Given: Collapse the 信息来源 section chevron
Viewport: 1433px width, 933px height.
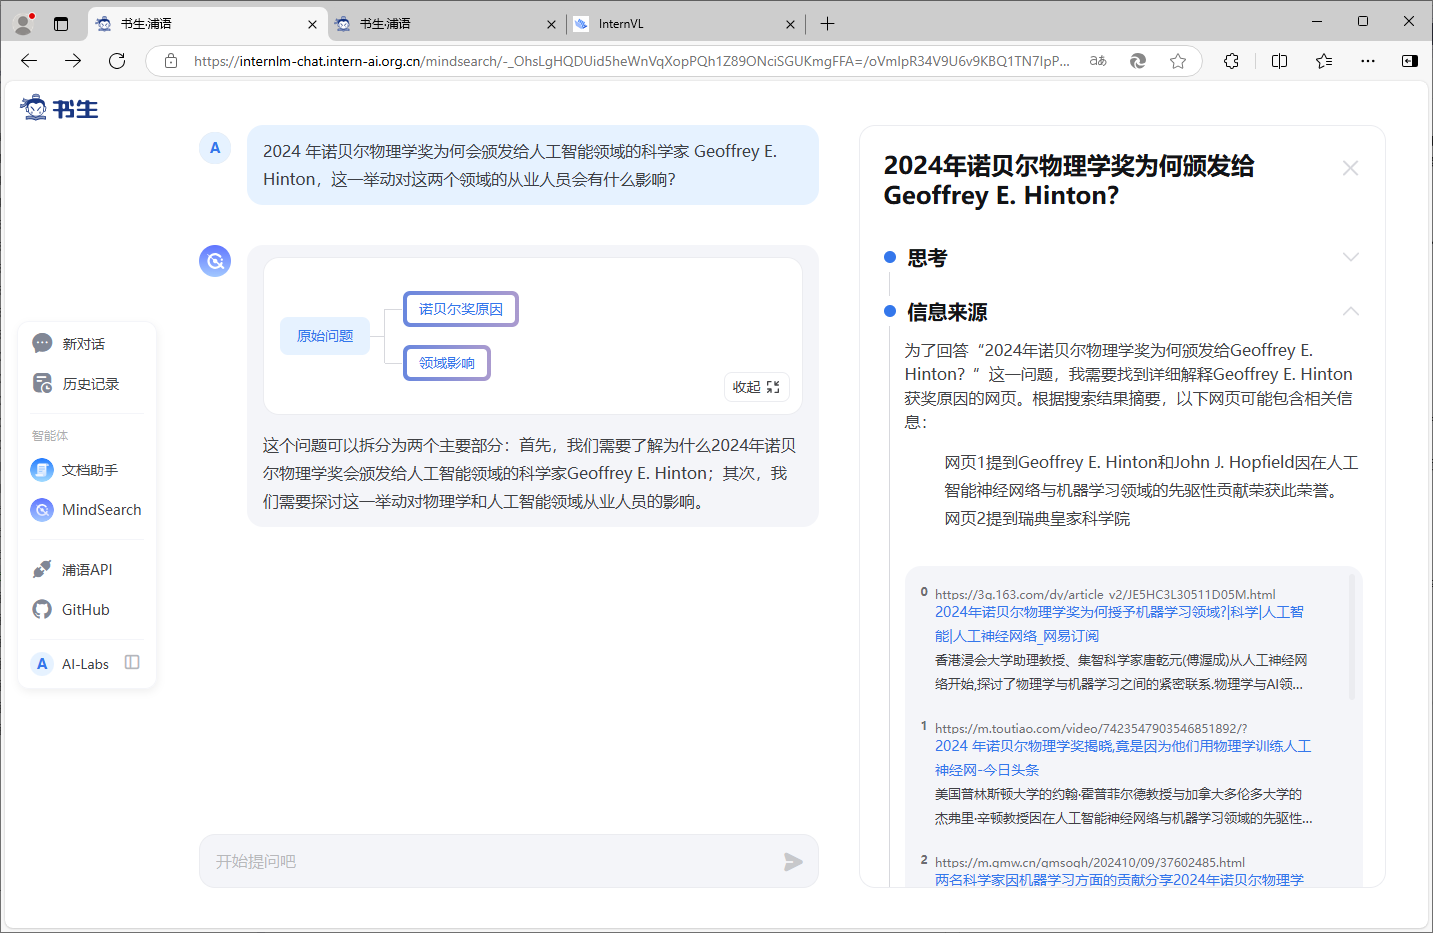Looking at the screenshot, I should (1351, 311).
